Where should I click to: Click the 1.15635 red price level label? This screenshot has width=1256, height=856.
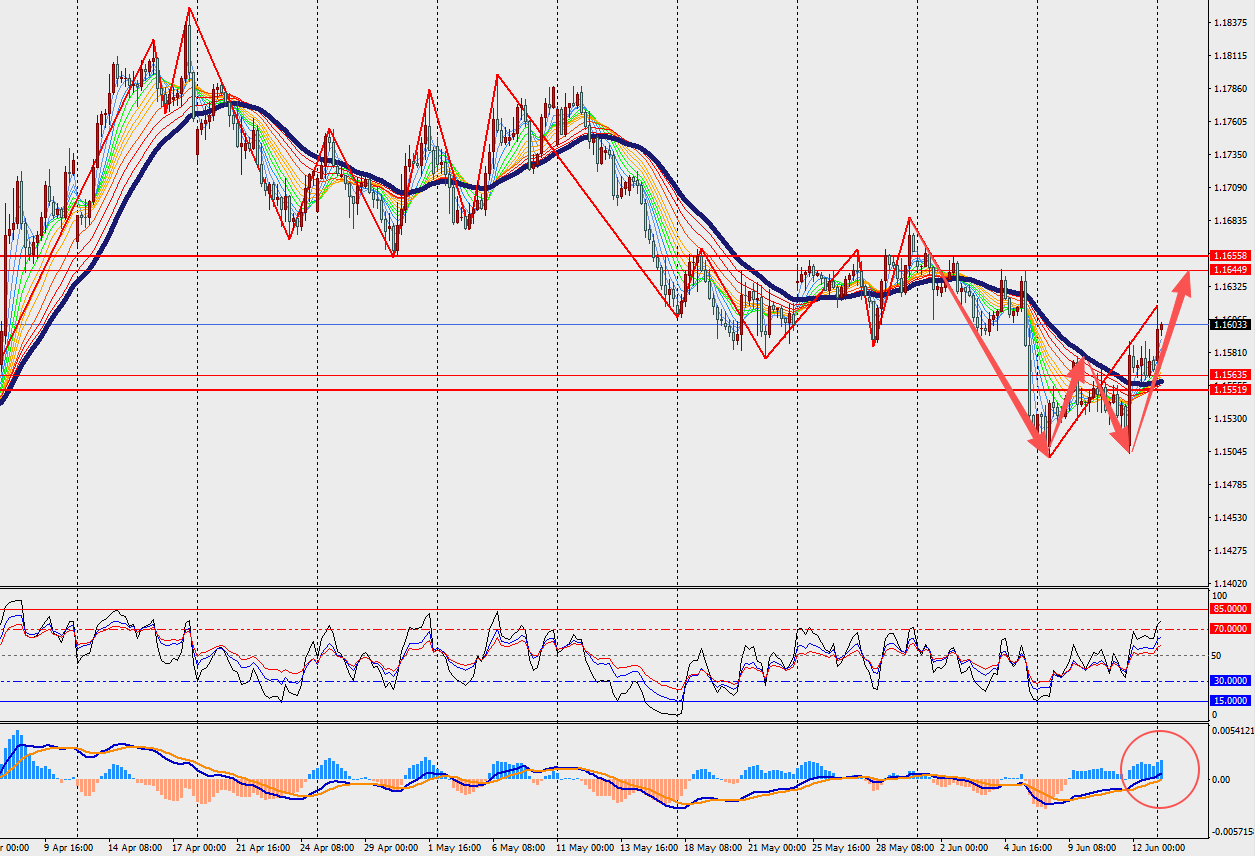tap(1228, 374)
